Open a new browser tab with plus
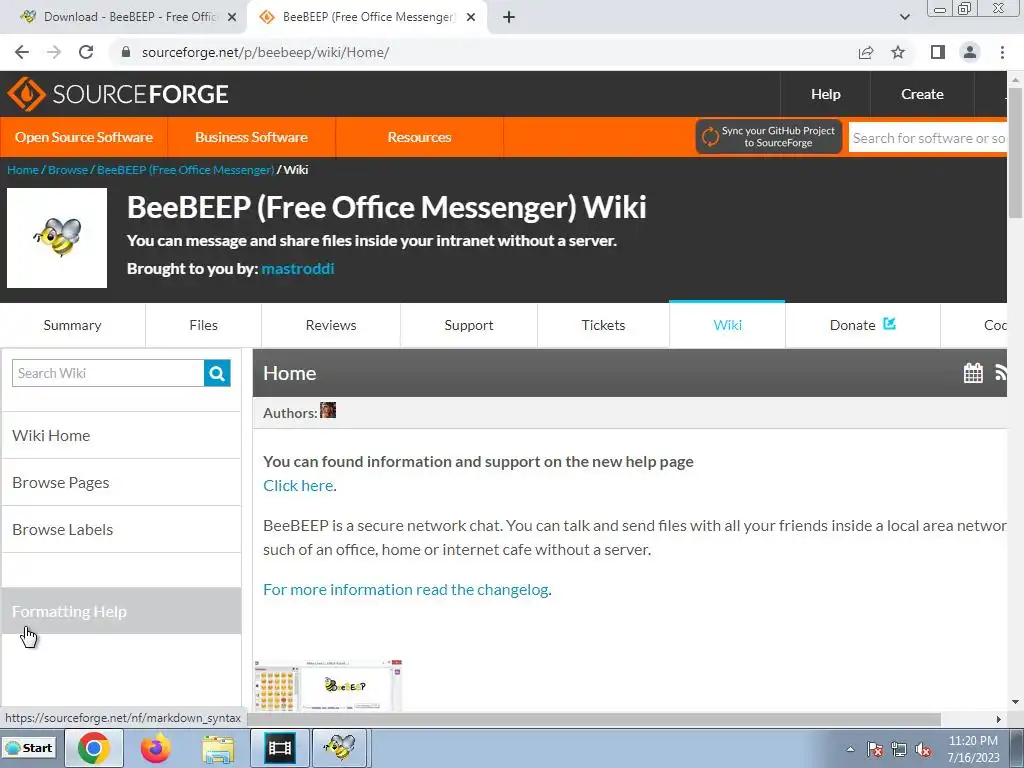 [x=509, y=17]
